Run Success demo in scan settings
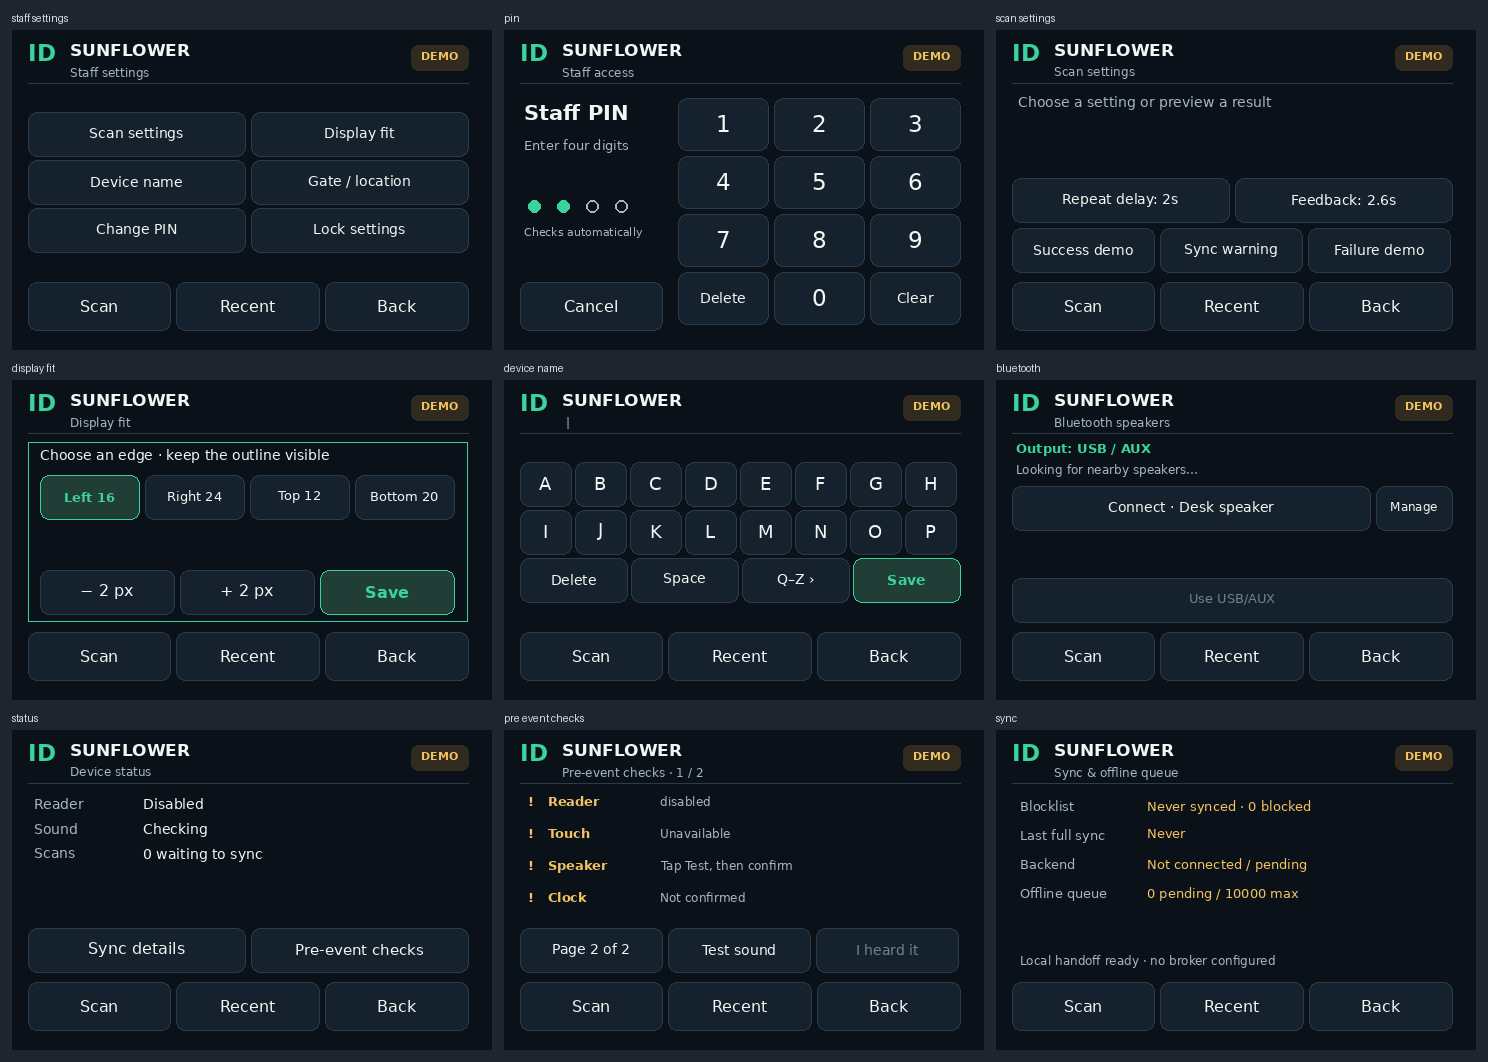The image size is (1488, 1062). [x=1083, y=250]
